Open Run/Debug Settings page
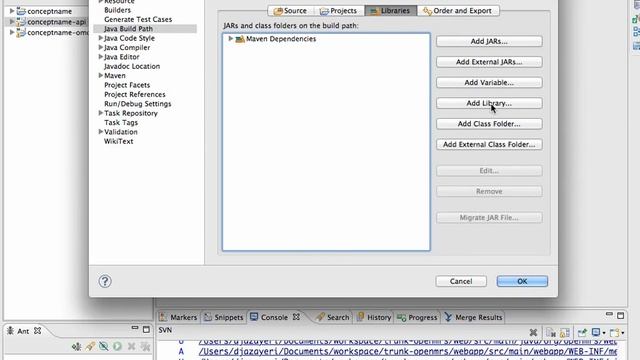This screenshot has height=360, width=640. pos(138,104)
